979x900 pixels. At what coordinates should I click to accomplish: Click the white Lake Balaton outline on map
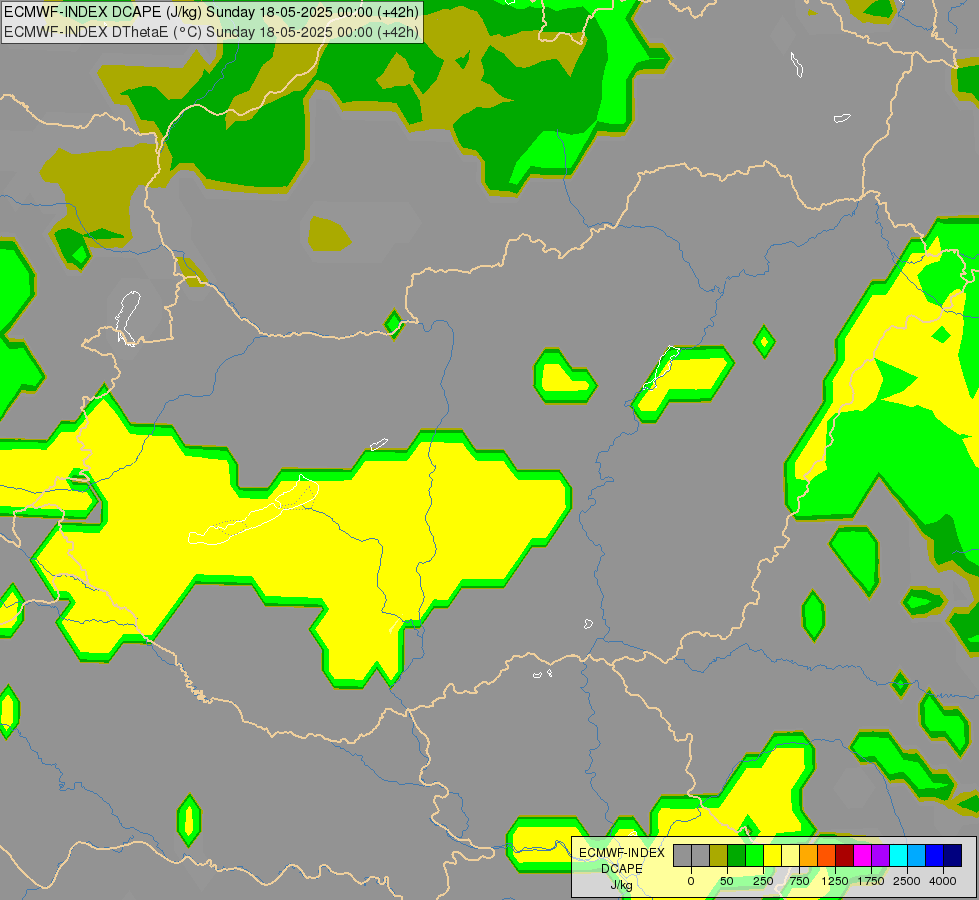(253, 513)
